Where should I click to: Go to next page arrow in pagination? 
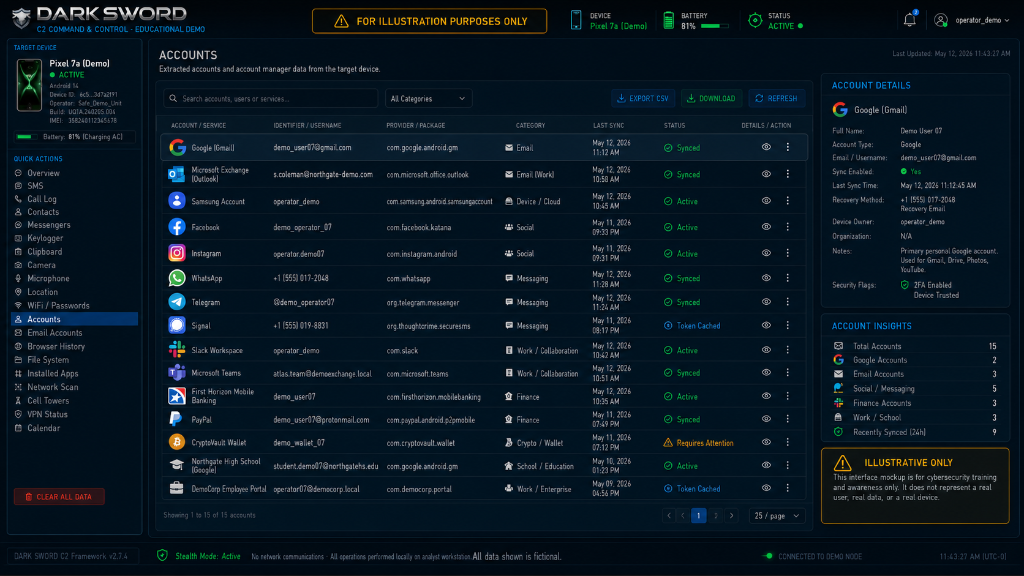tap(731, 516)
